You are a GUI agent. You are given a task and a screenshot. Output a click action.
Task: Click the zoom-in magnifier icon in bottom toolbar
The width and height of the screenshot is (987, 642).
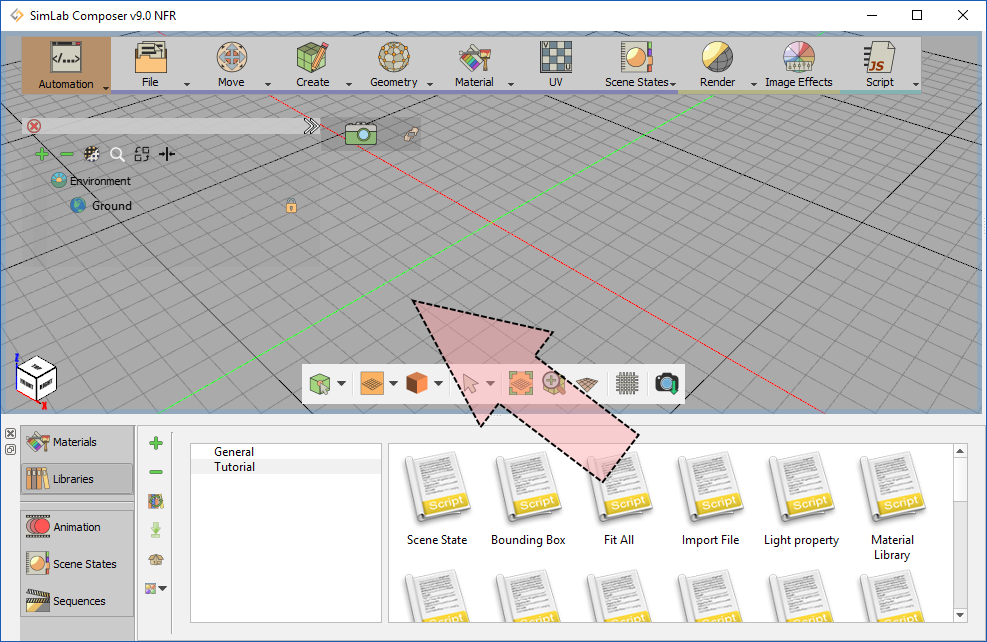click(552, 383)
